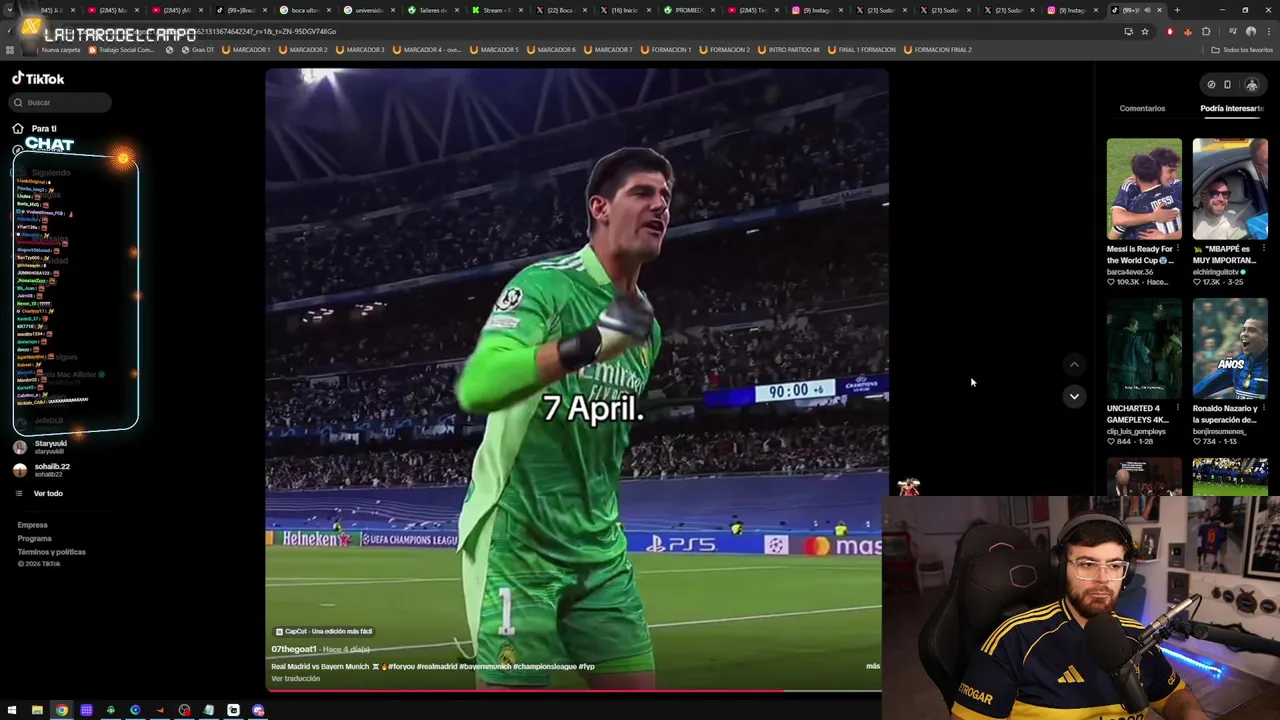The width and height of the screenshot is (1280, 720).
Task: Click the Chrome taskbar icon
Action: (62, 710)
